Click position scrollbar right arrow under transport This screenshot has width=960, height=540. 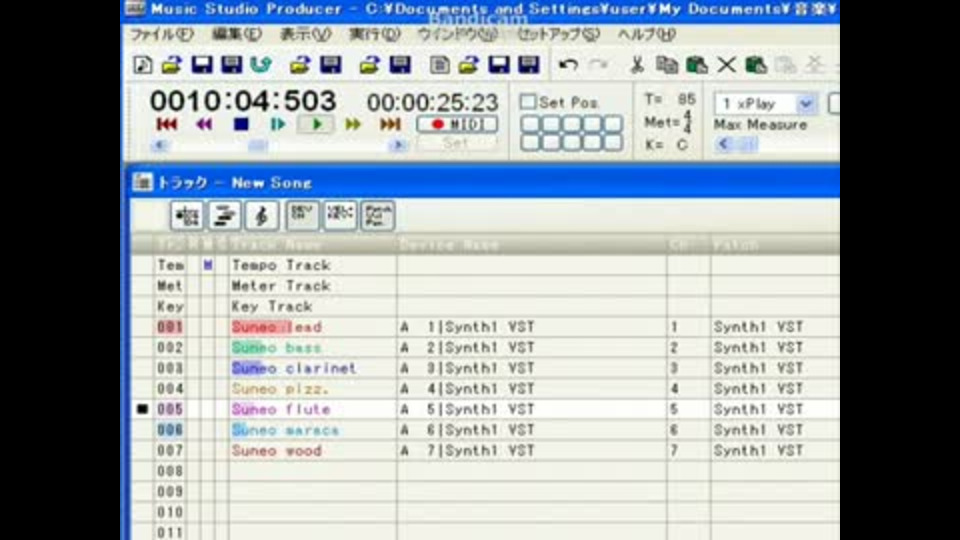click(398, 145)
